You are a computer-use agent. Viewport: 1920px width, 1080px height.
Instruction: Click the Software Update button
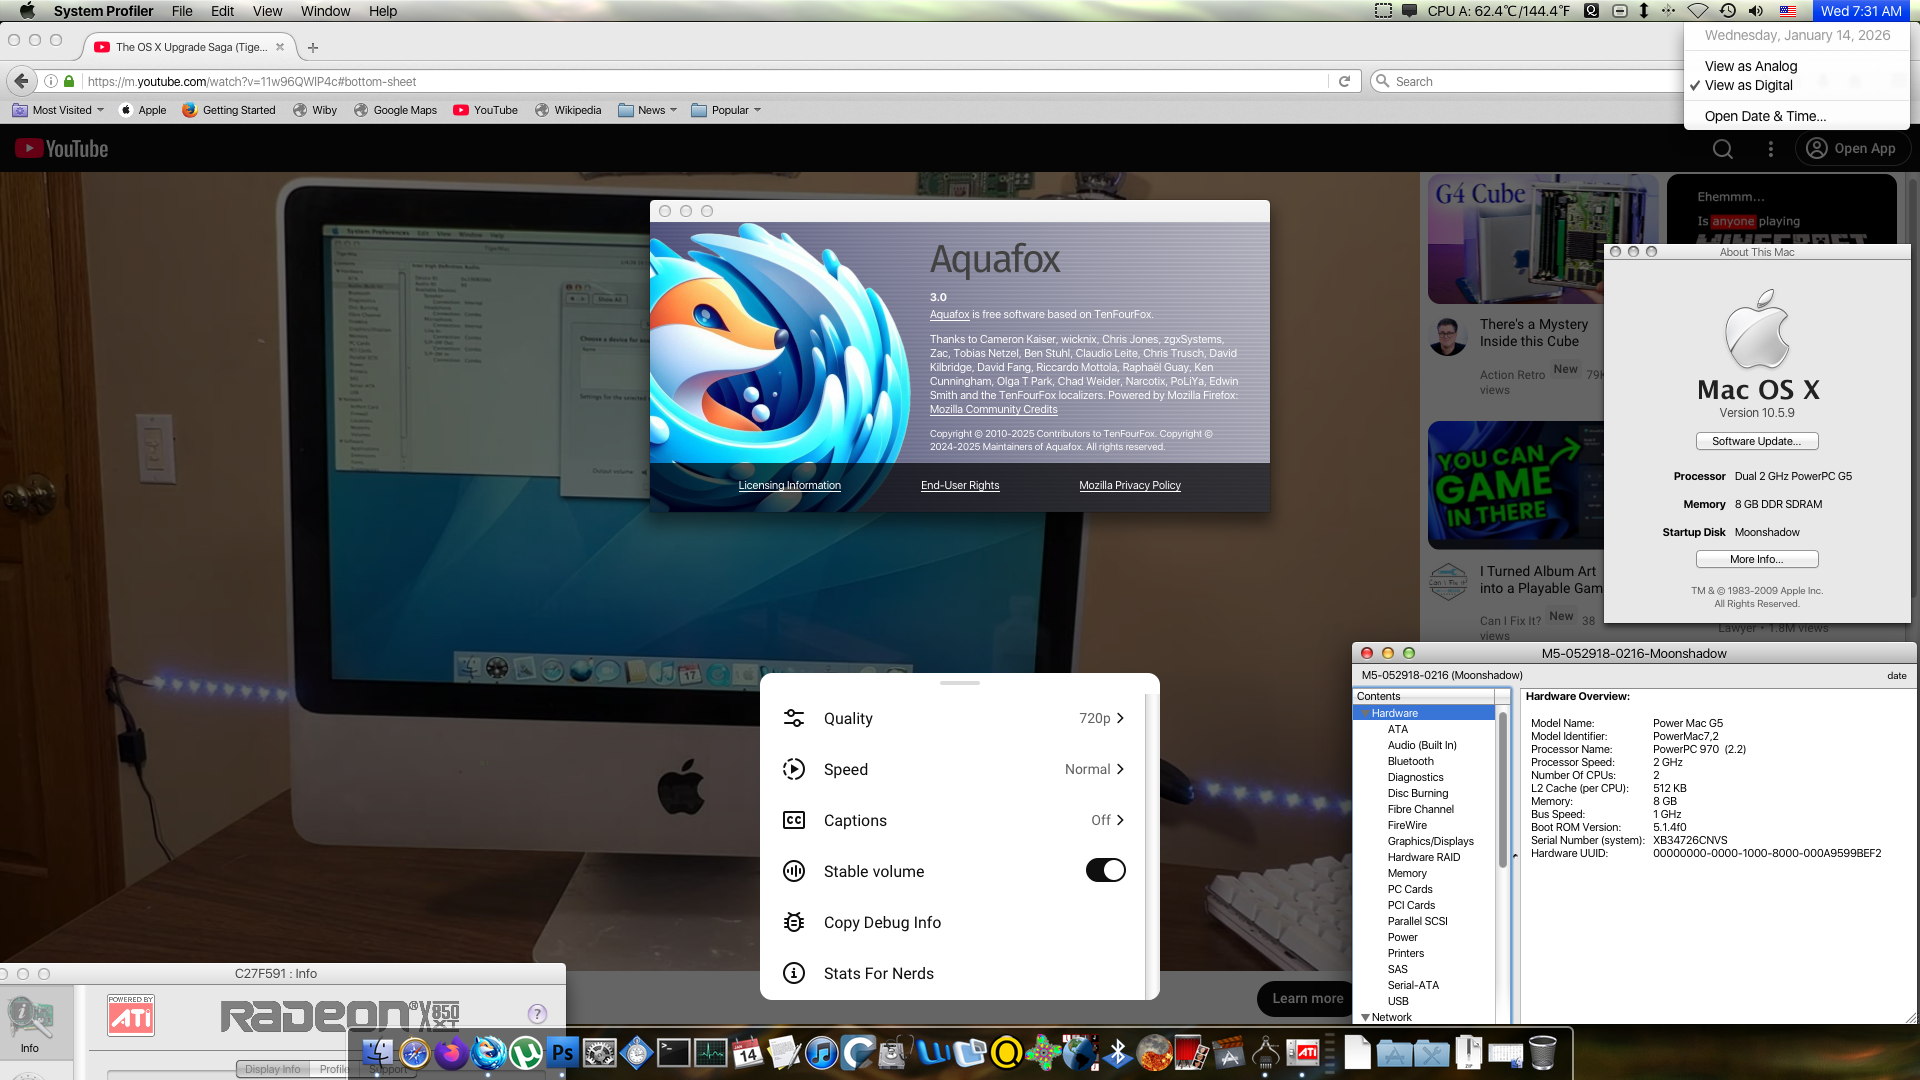click(1757, 441)
